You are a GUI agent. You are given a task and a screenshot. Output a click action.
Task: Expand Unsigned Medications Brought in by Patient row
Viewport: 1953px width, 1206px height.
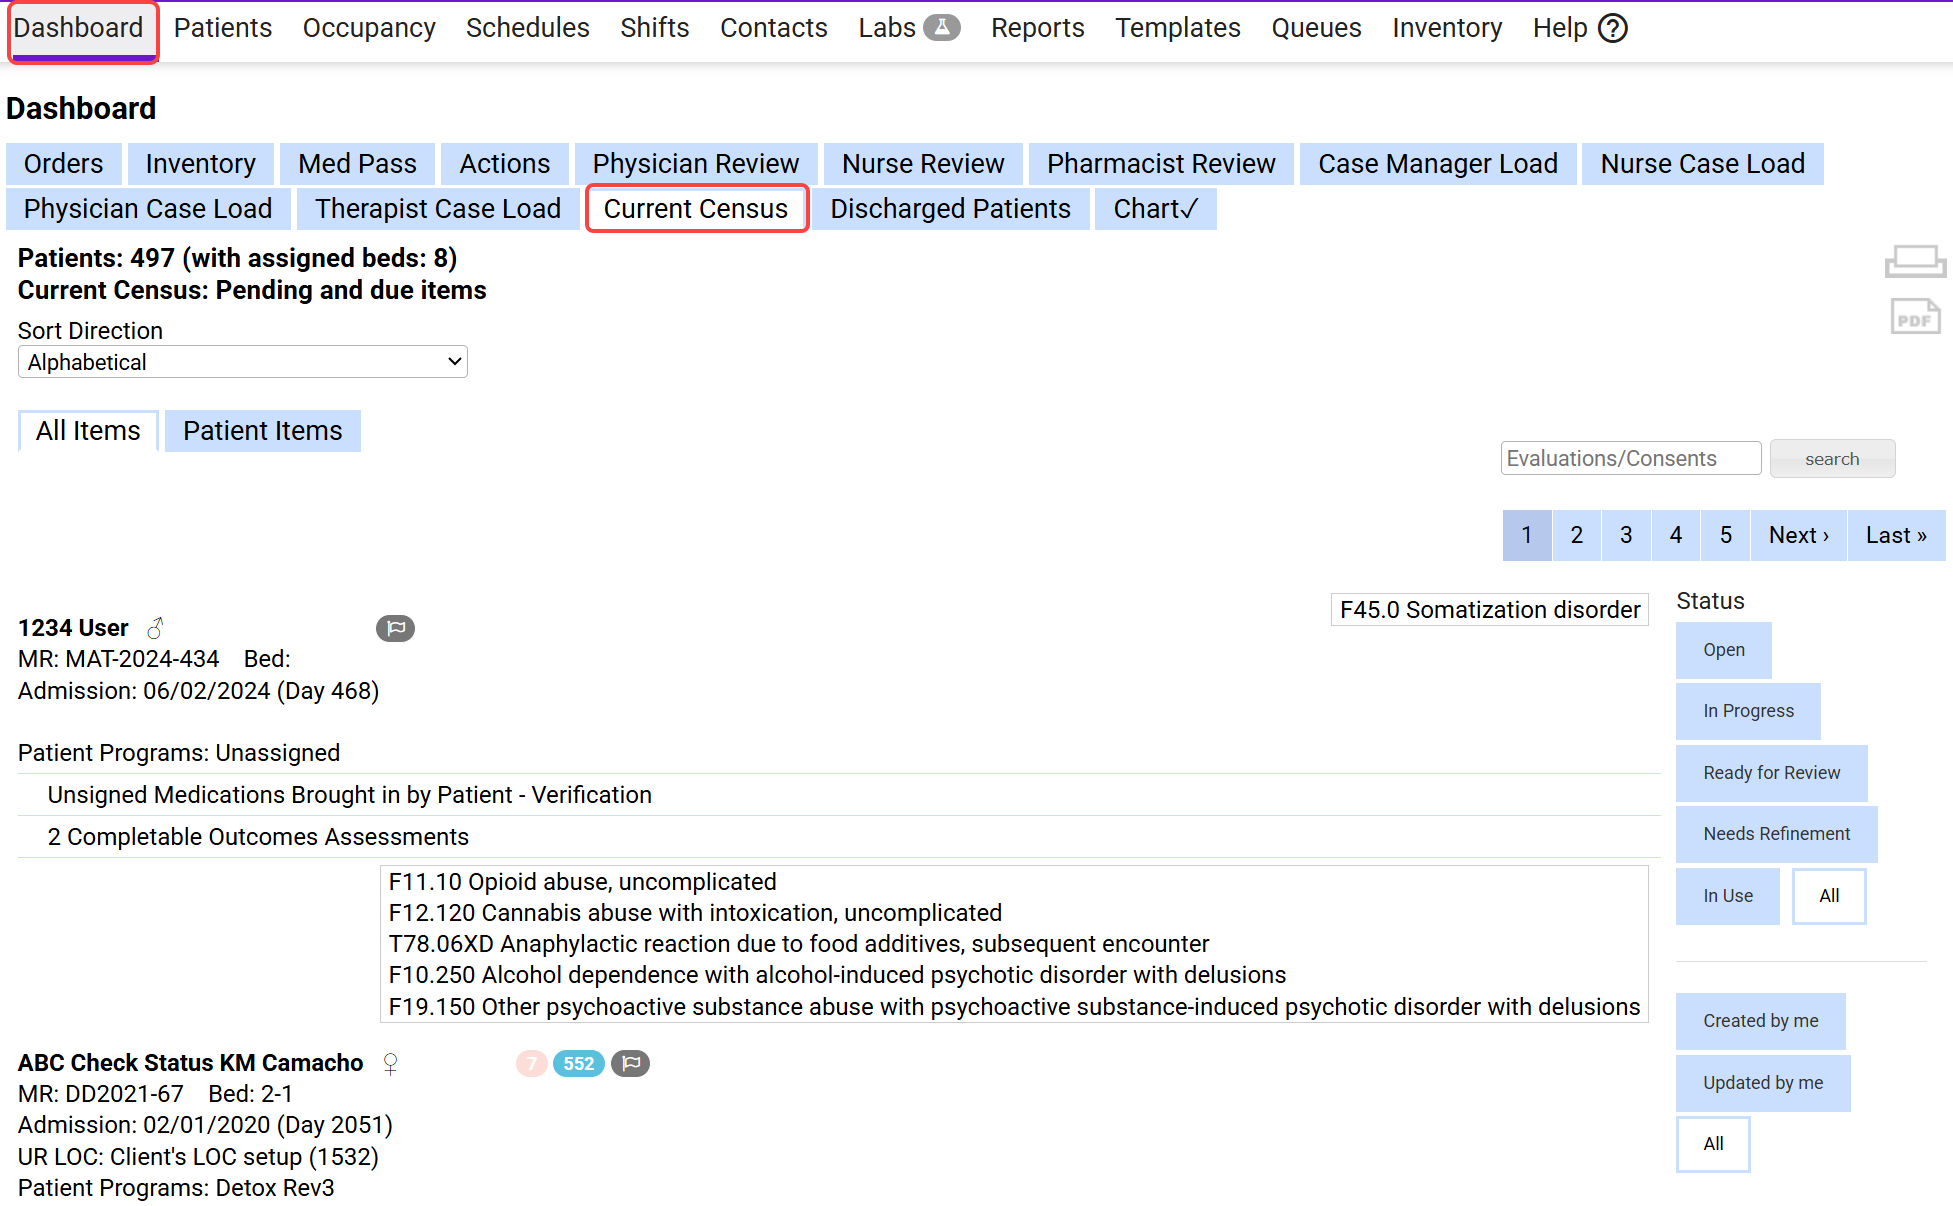[349, 795]
